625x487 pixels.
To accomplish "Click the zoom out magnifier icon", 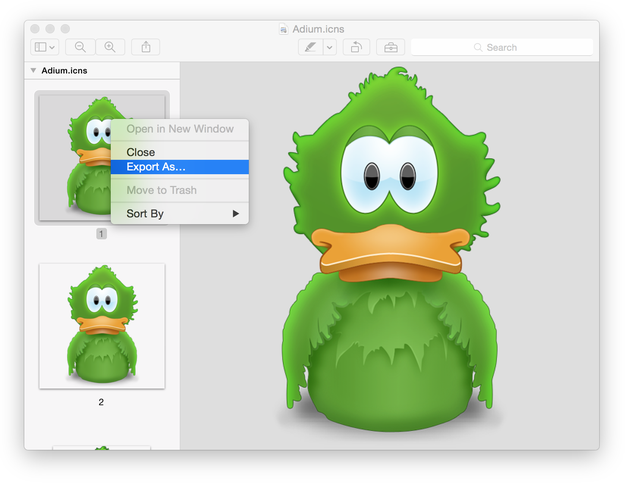I will coord(80,47).
